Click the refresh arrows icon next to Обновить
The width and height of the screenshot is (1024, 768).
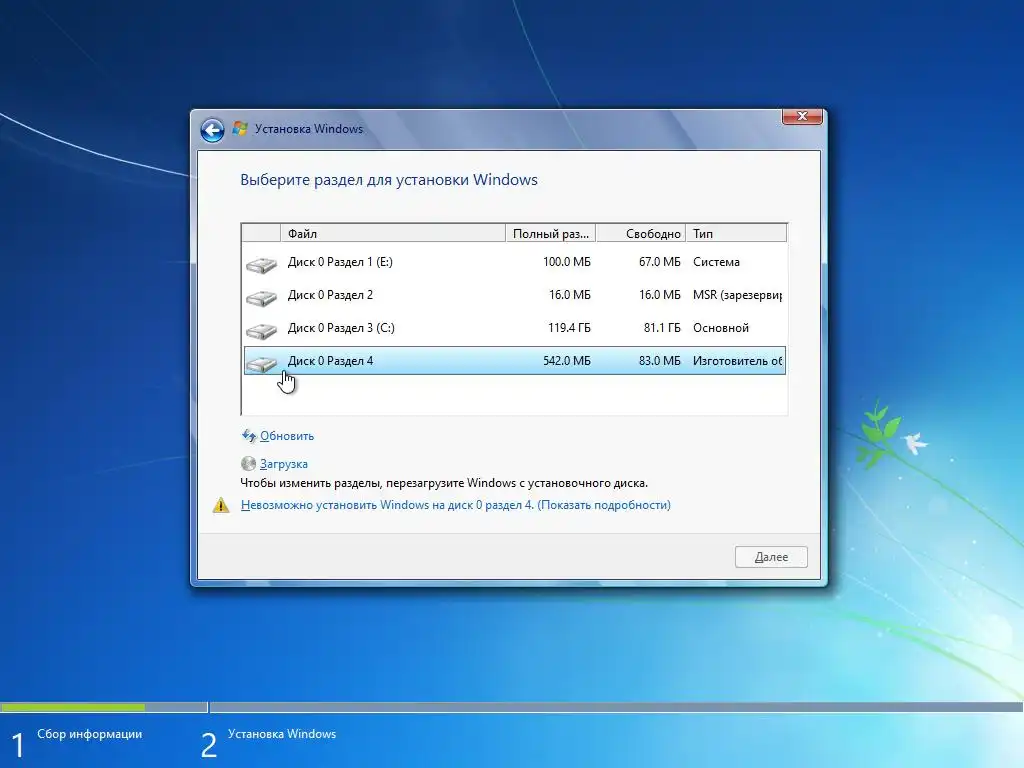click(249, 436)
